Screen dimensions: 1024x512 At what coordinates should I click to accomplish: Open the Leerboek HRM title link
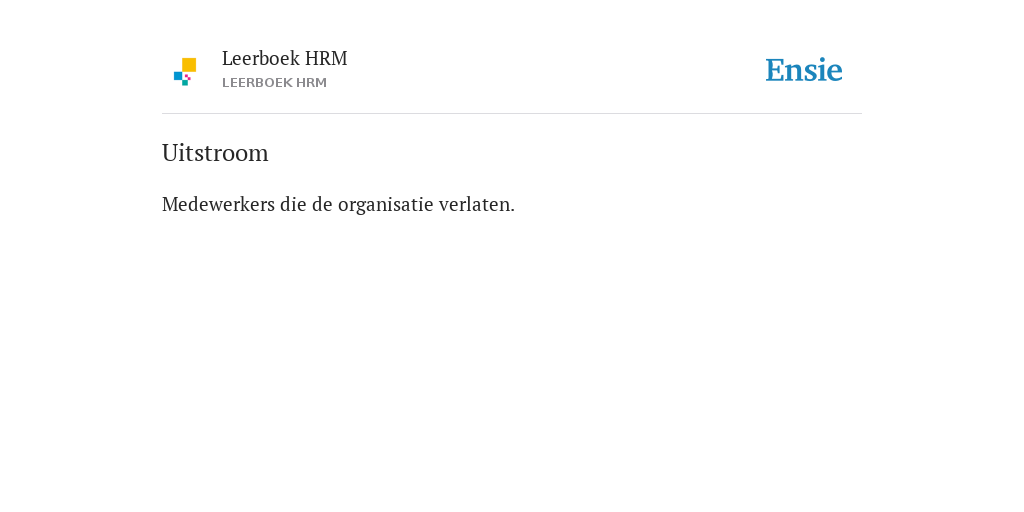[284, 58]
